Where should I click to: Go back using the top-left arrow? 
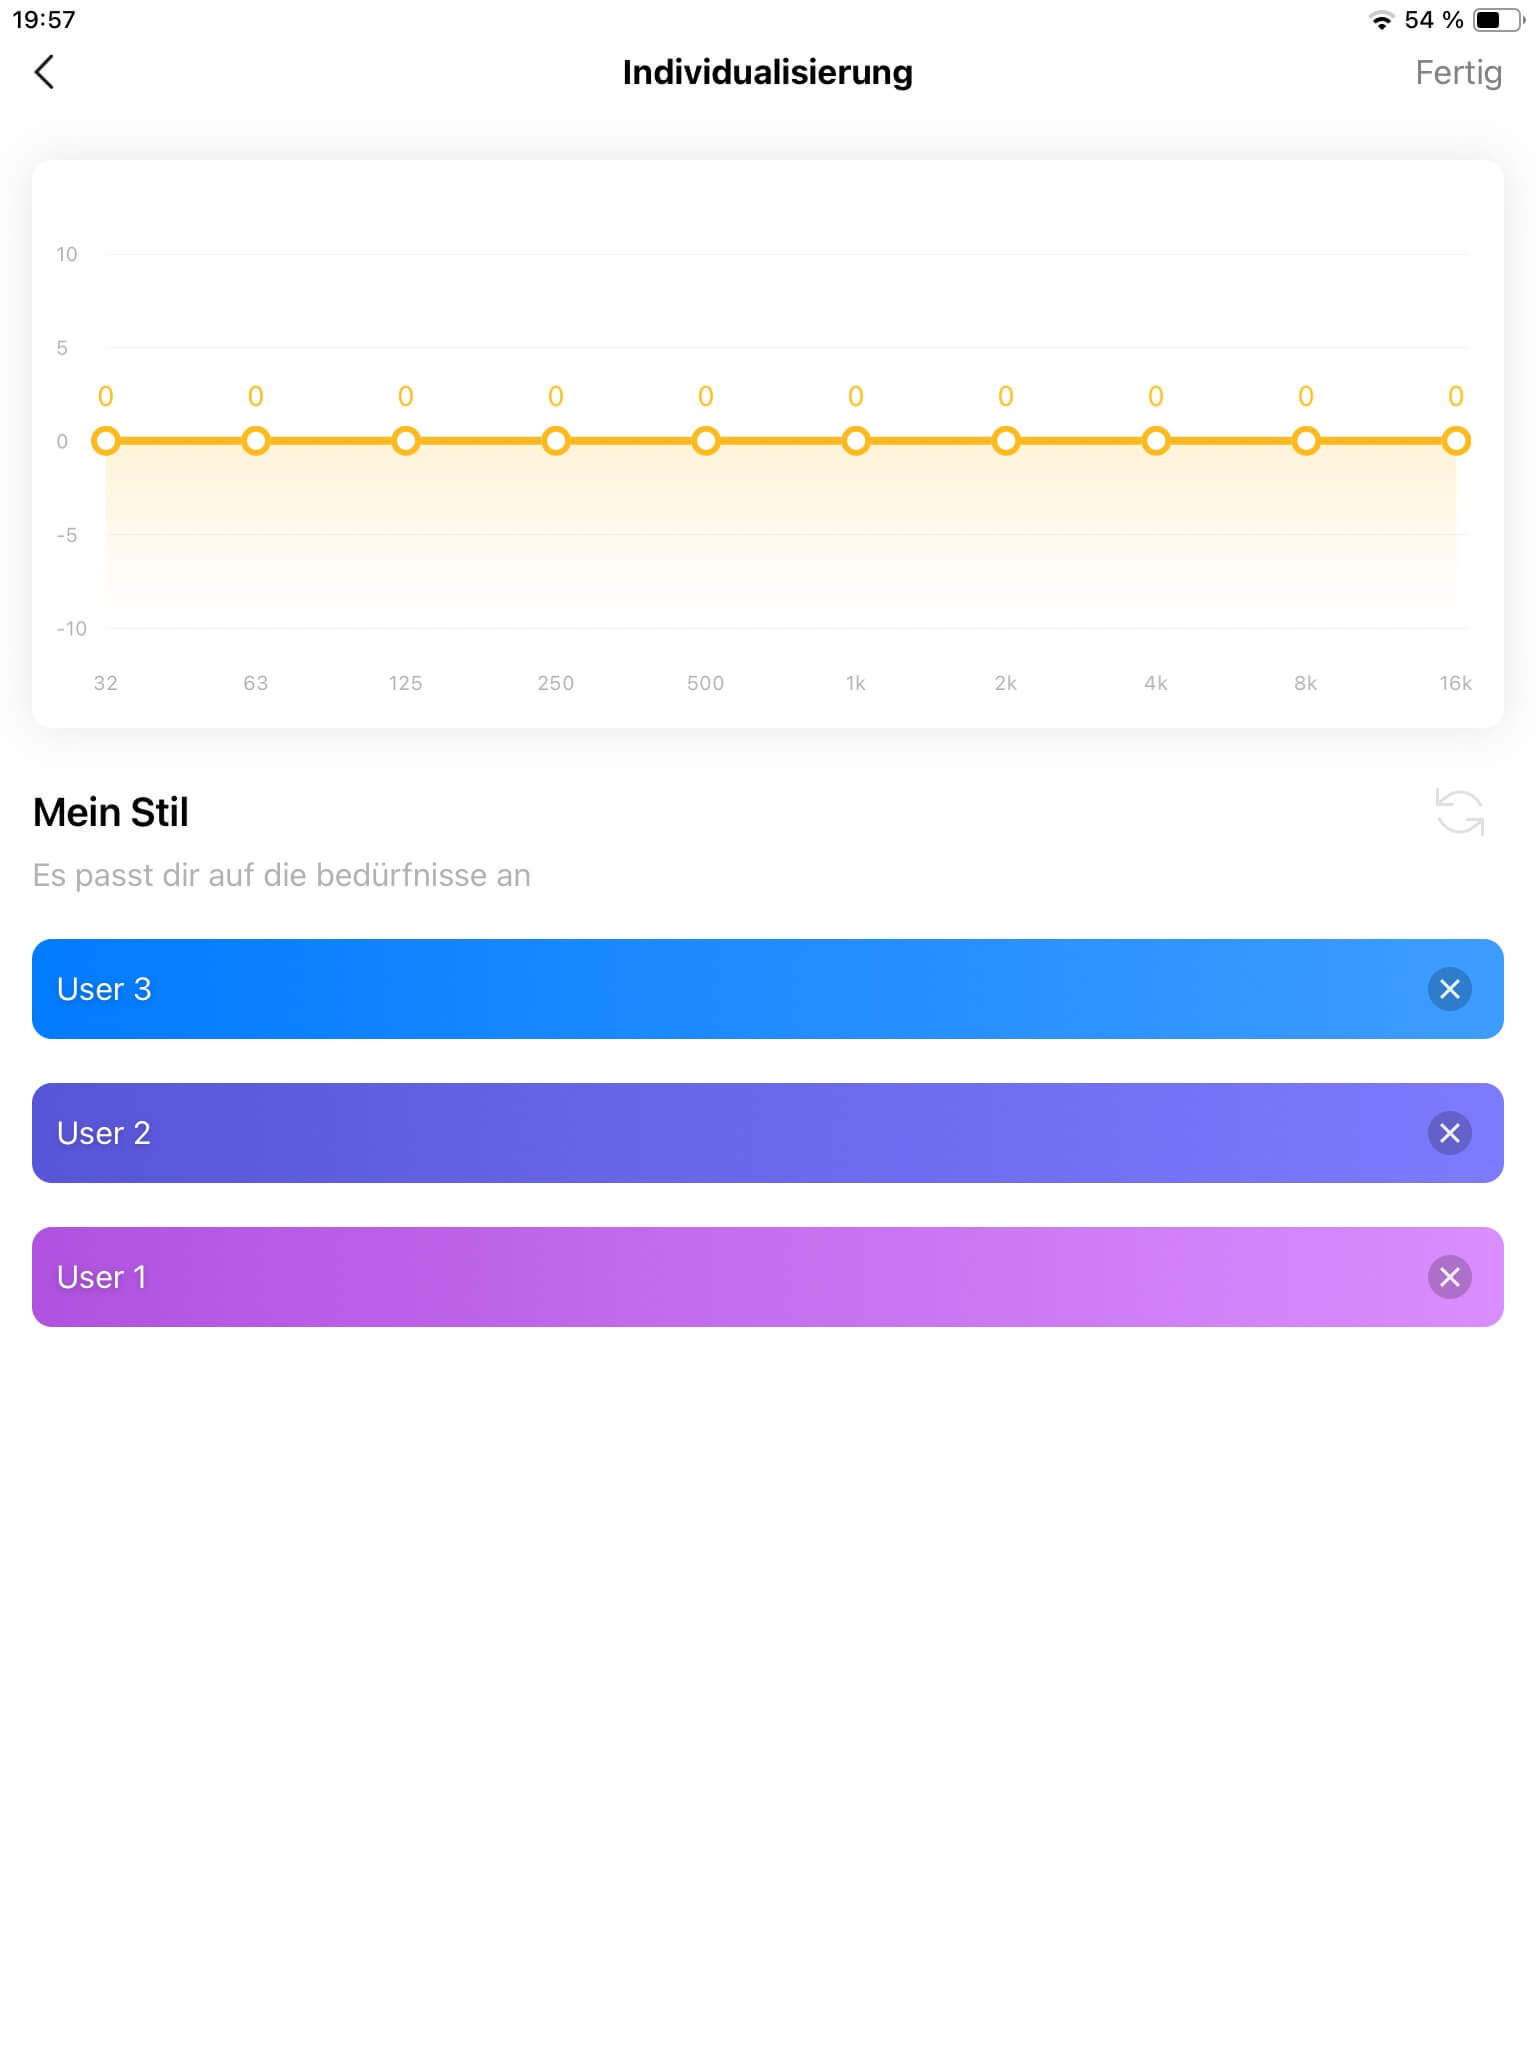coord(44,72)
